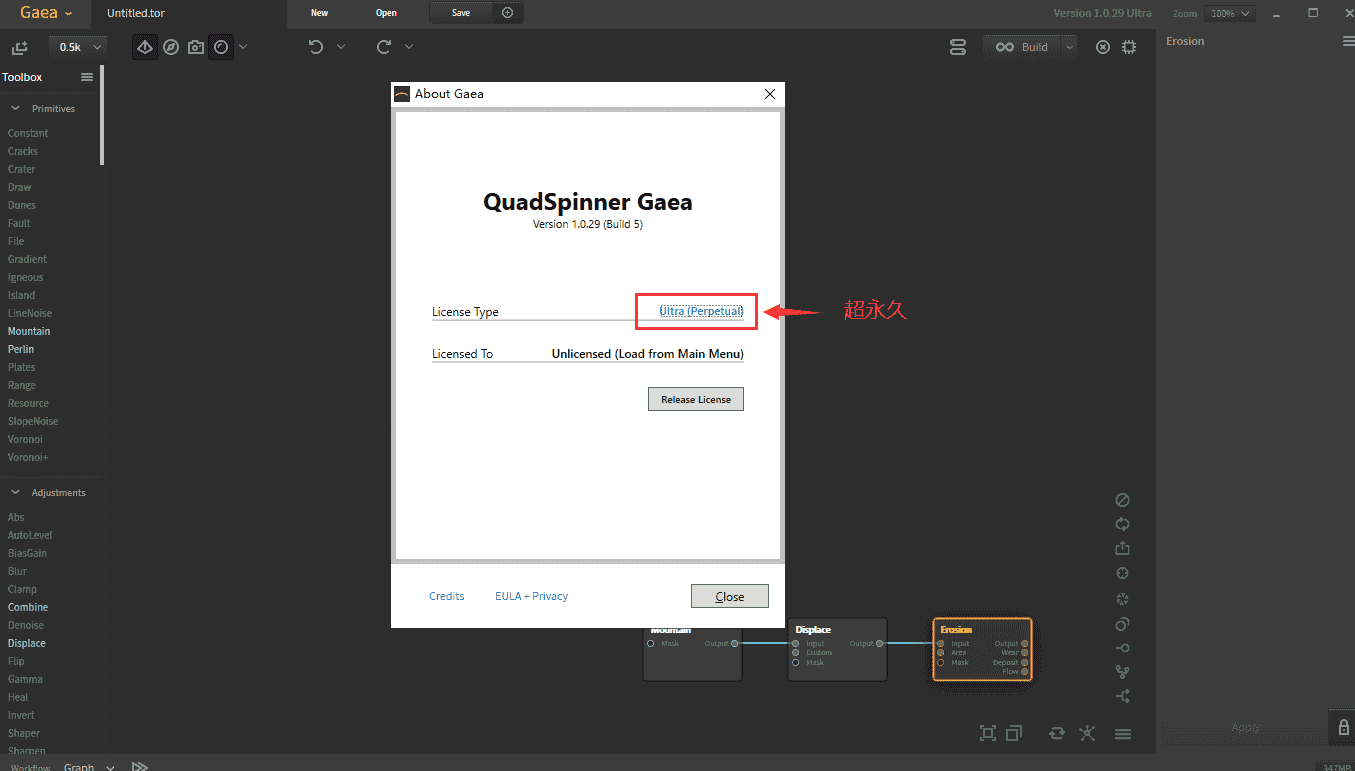
Task: Switch to the Graph tab at the bottom
Action: (78, 765)
